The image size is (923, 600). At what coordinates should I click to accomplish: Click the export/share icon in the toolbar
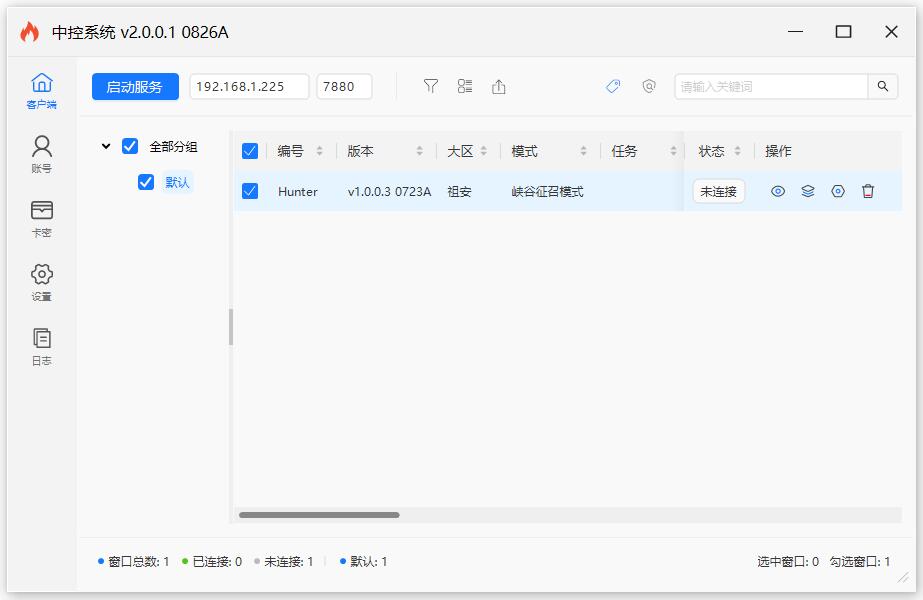tap(498, 86)
